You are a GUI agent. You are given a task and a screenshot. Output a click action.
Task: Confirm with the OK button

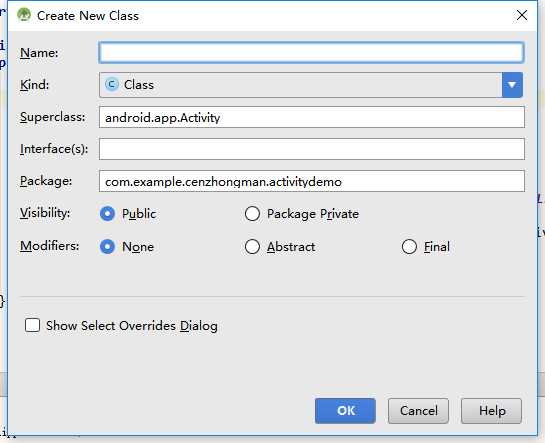tap(345, 411)
